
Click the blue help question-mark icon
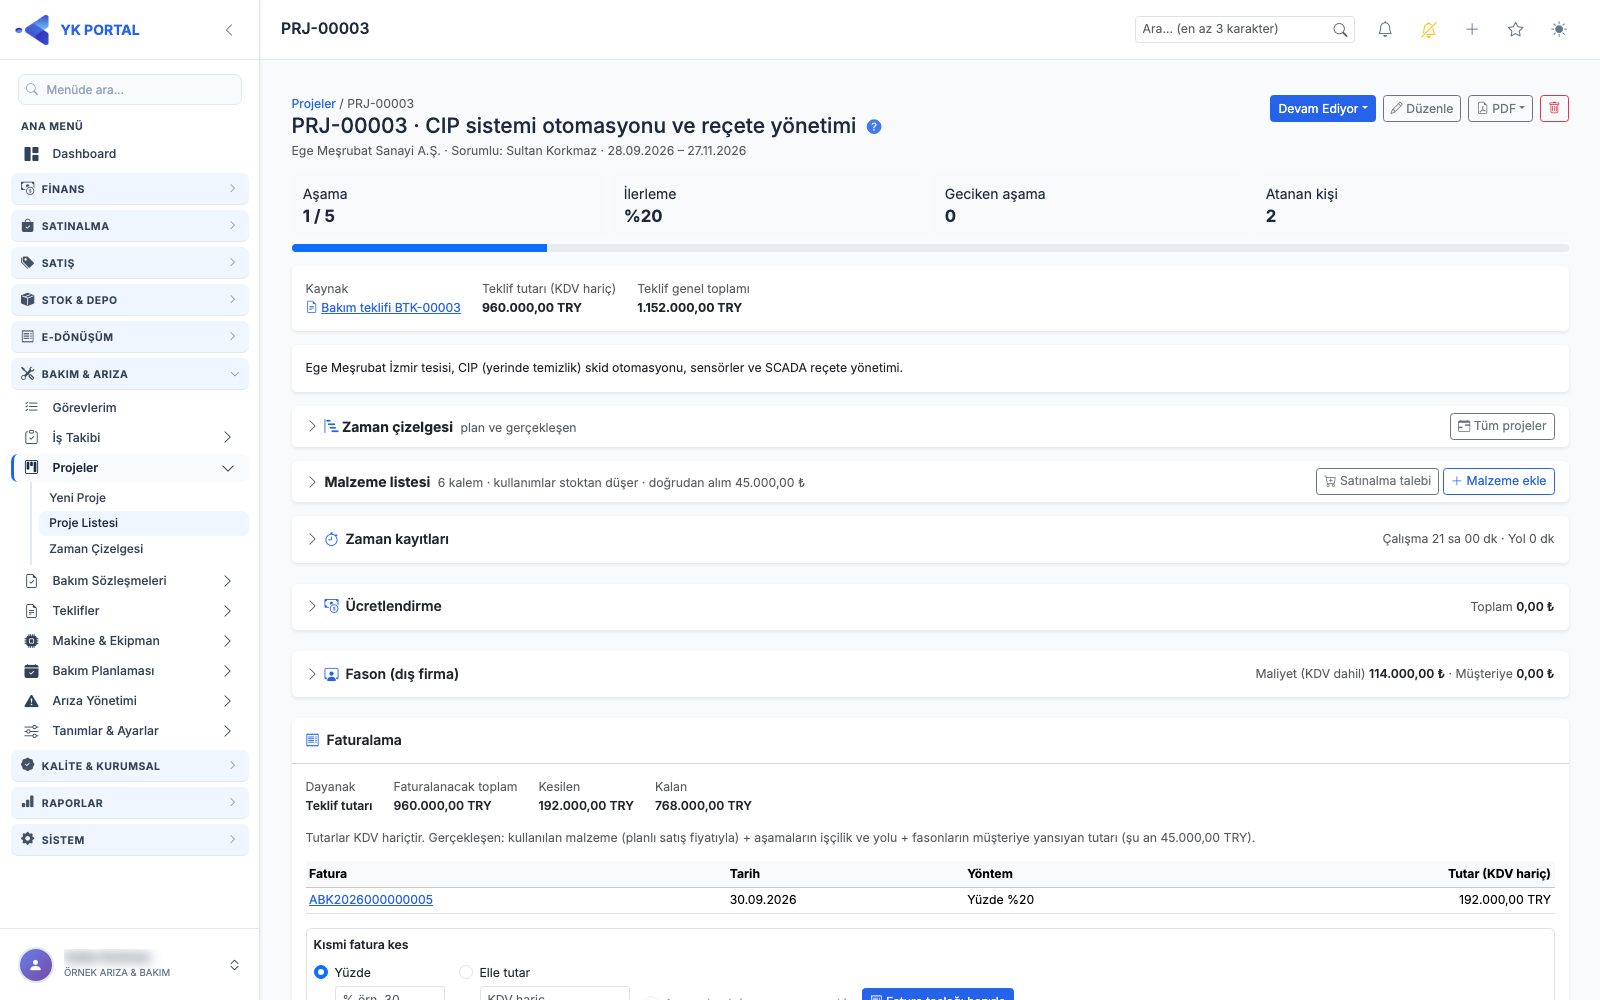tap(874, 127)
